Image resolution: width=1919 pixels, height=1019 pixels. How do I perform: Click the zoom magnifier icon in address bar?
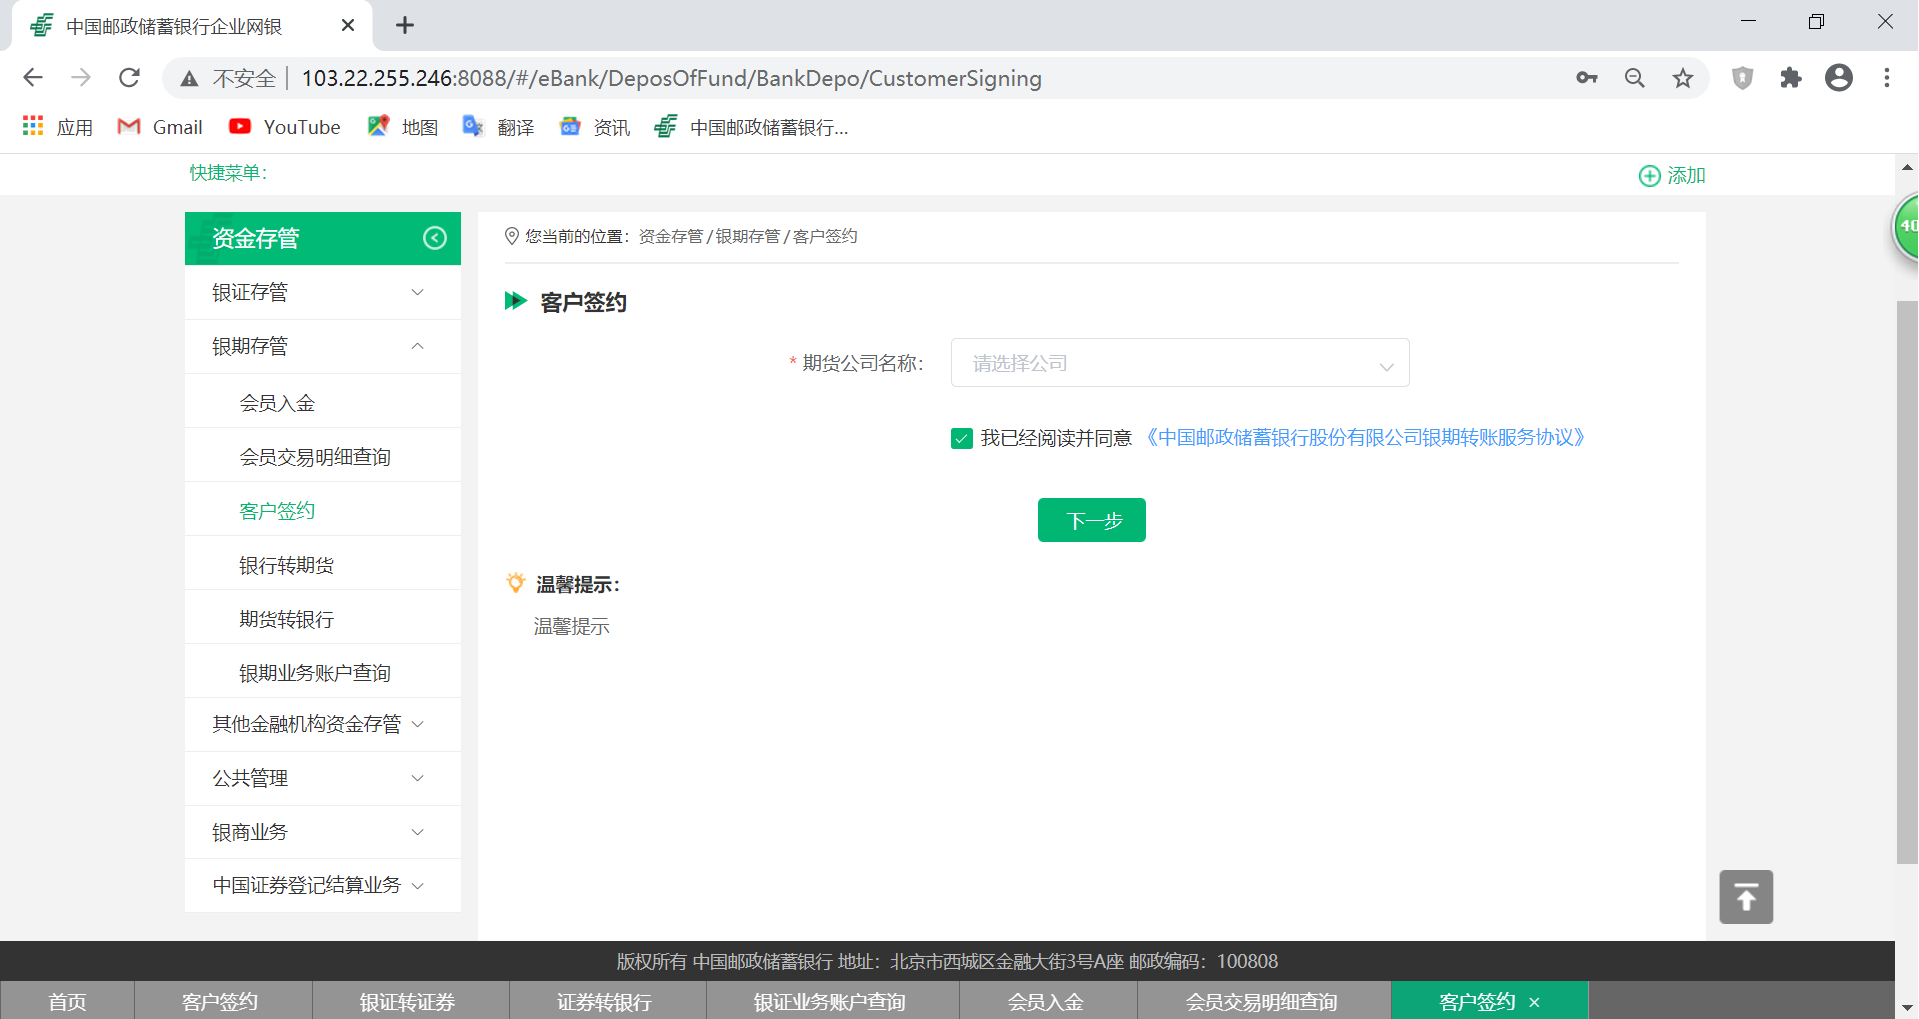(x=1634, y=78)
